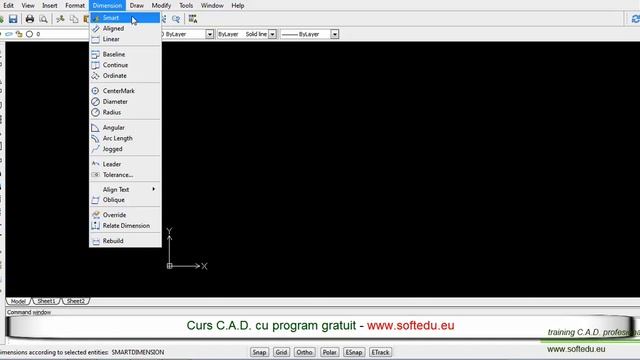Choose the Jogged dimension entry
This screenshot has width=640, height=360.
[125, 149]
